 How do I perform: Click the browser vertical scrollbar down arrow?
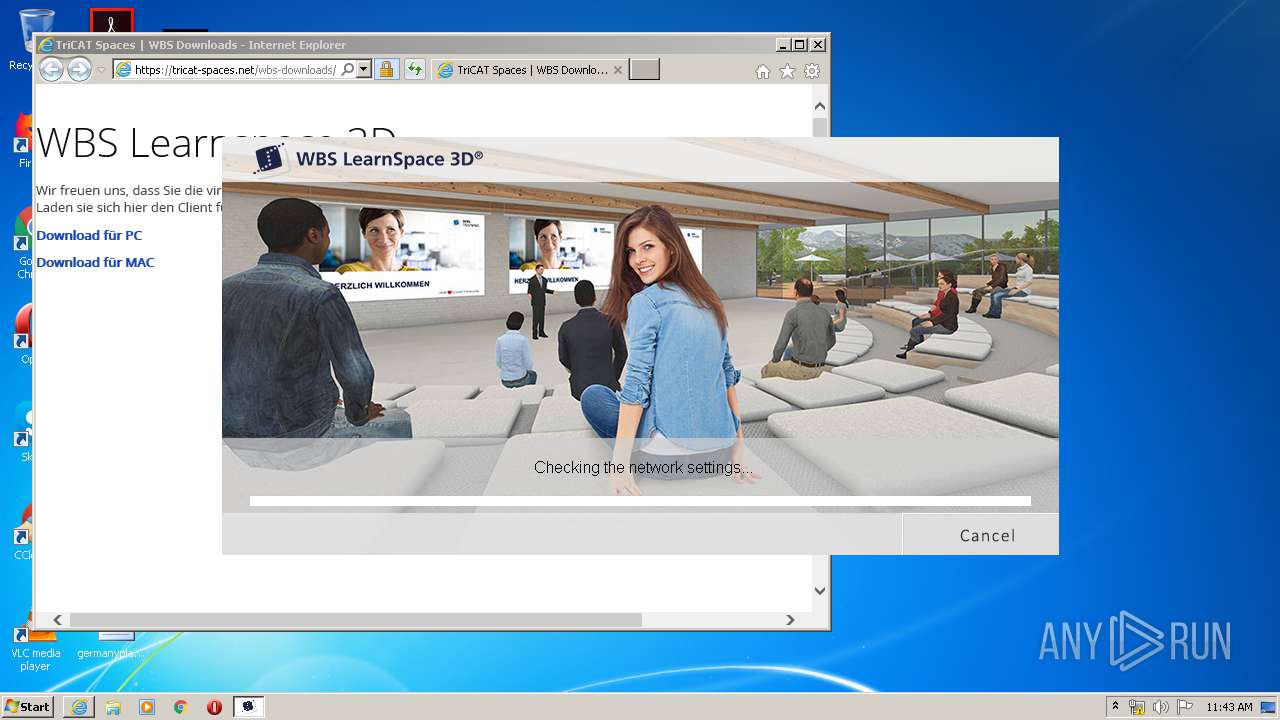click(820, 591)
